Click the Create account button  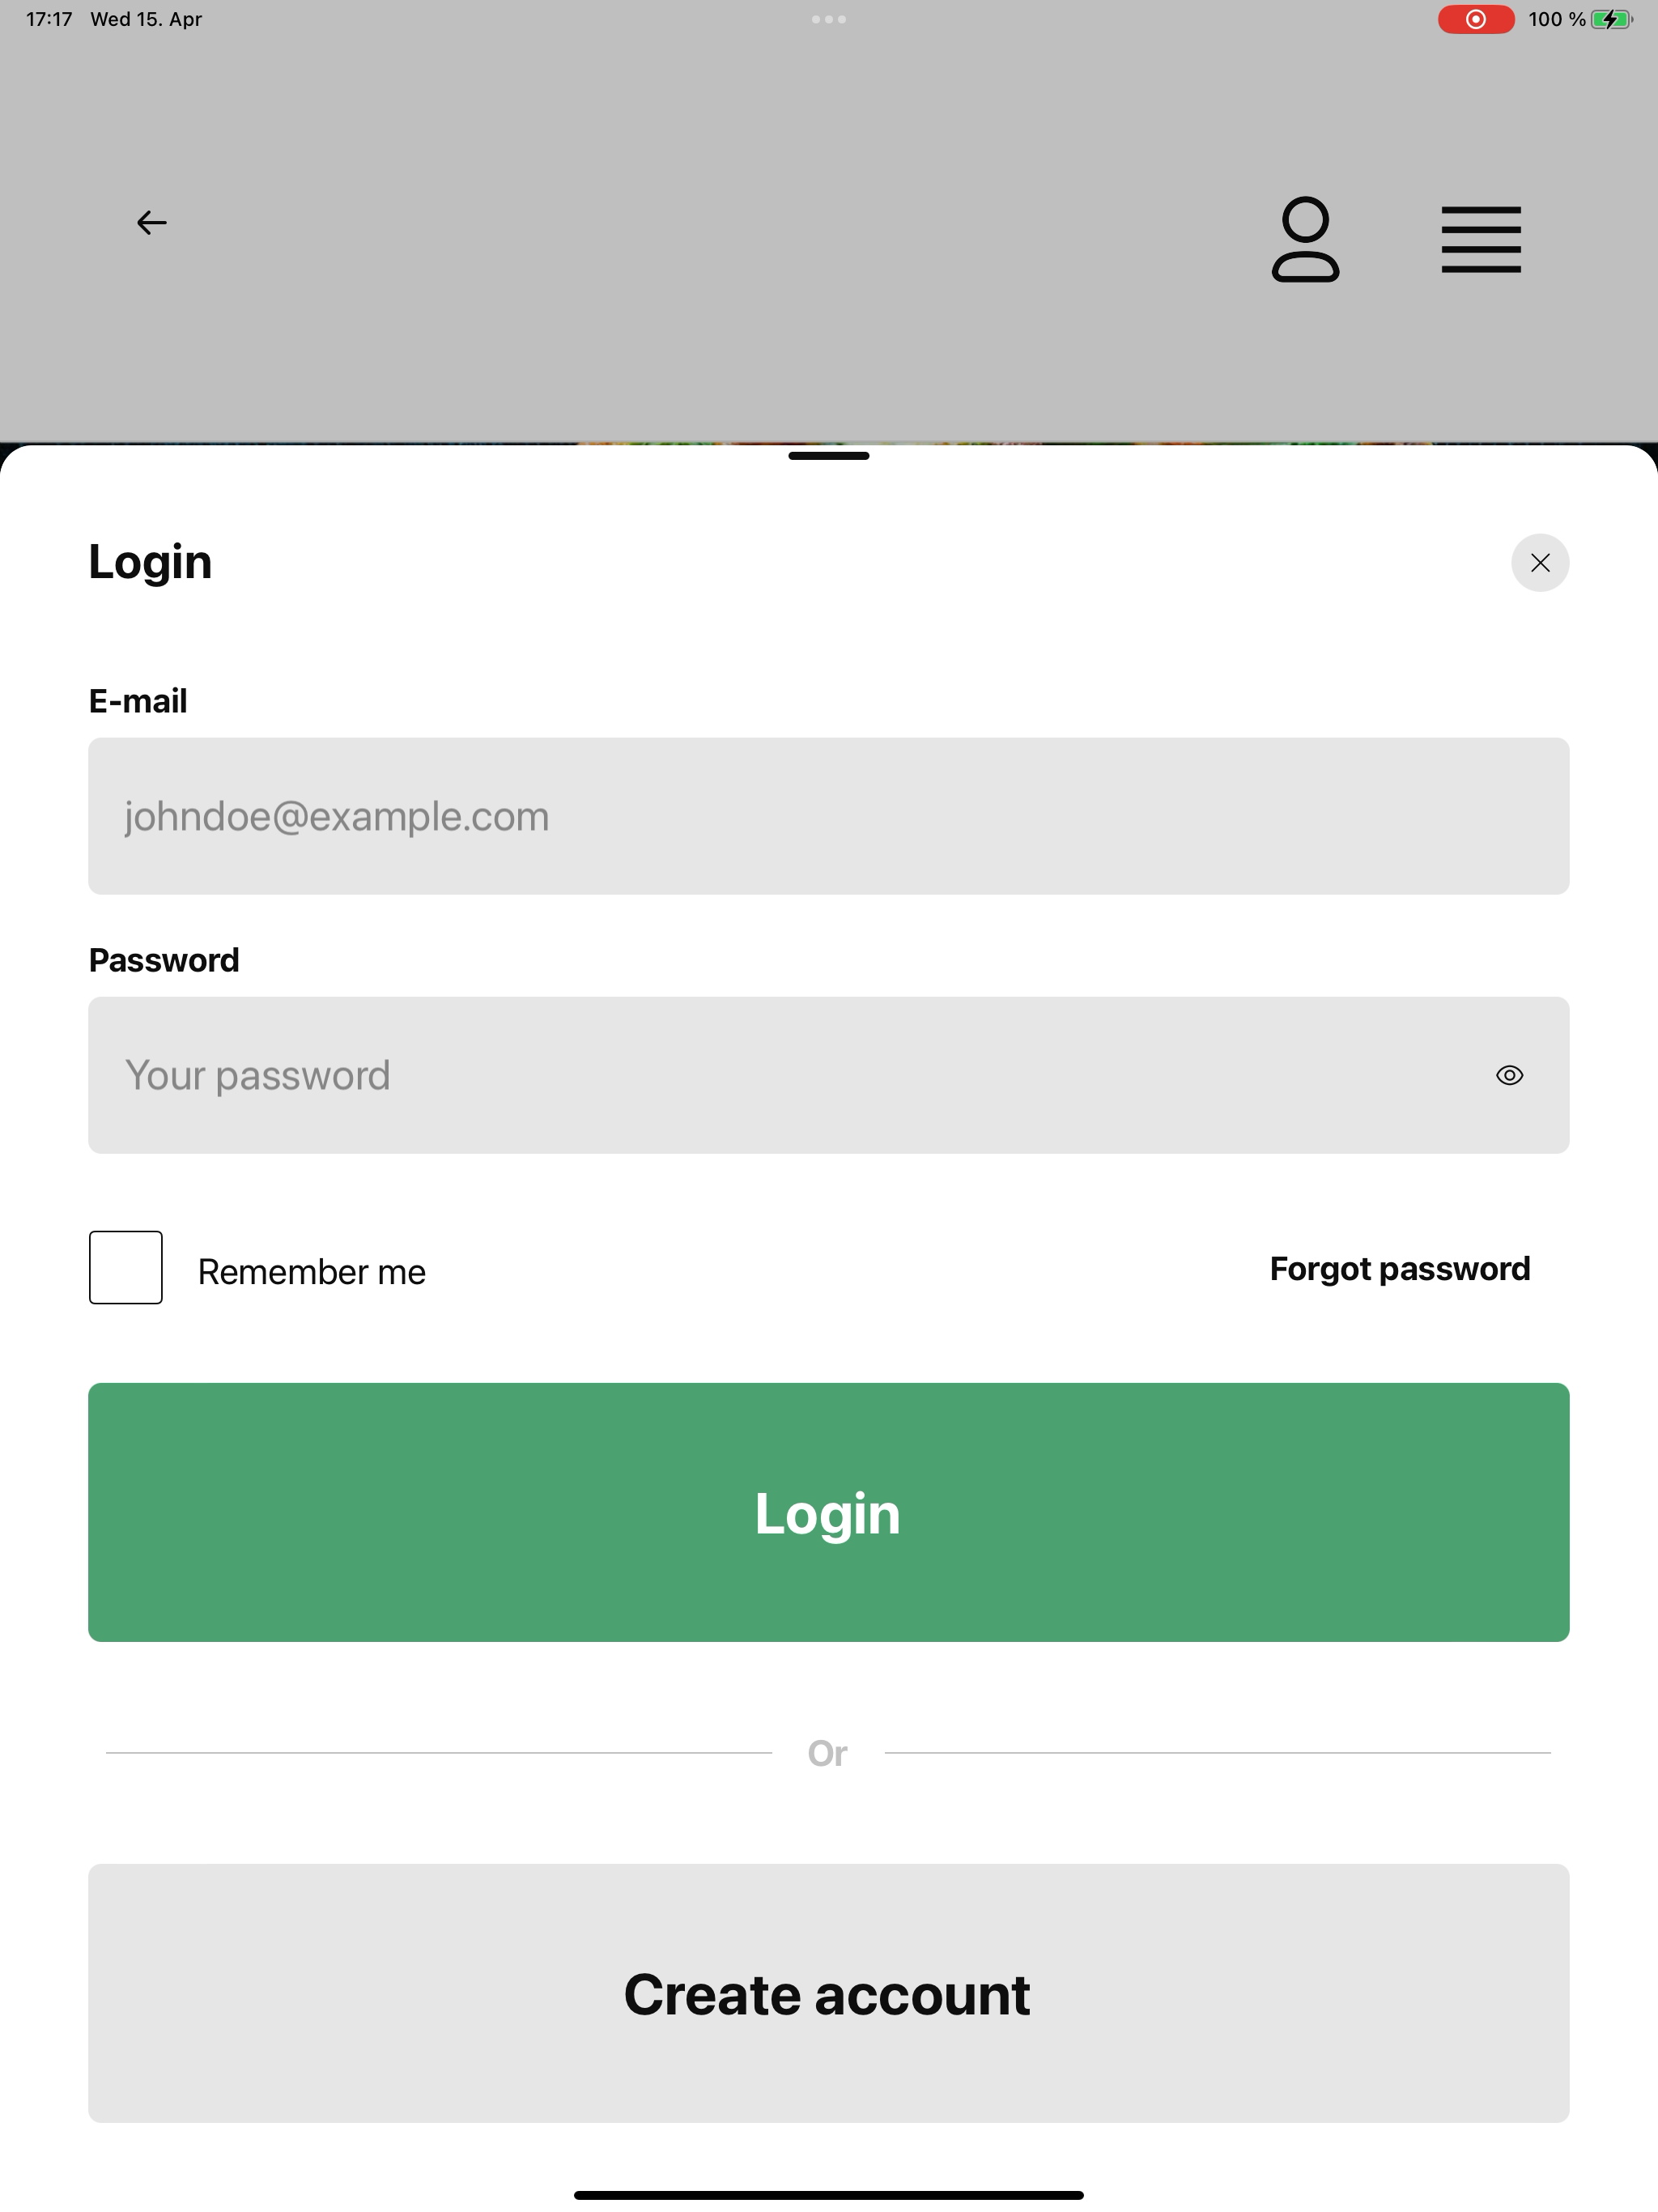tap(829, 1993)
